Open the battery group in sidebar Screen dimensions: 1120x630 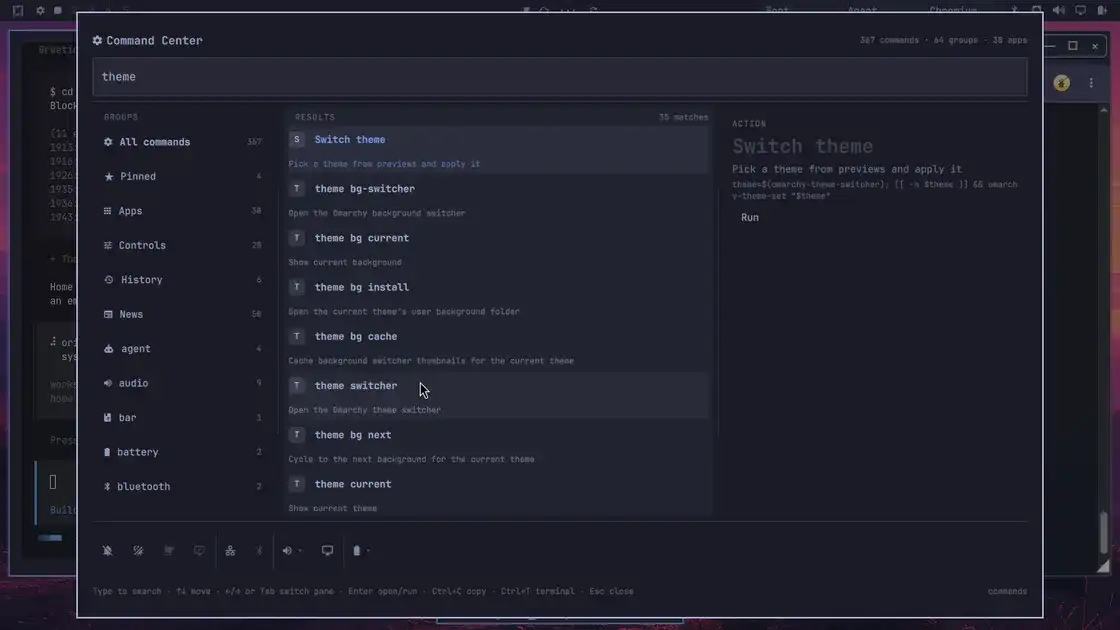pos(183,452)
